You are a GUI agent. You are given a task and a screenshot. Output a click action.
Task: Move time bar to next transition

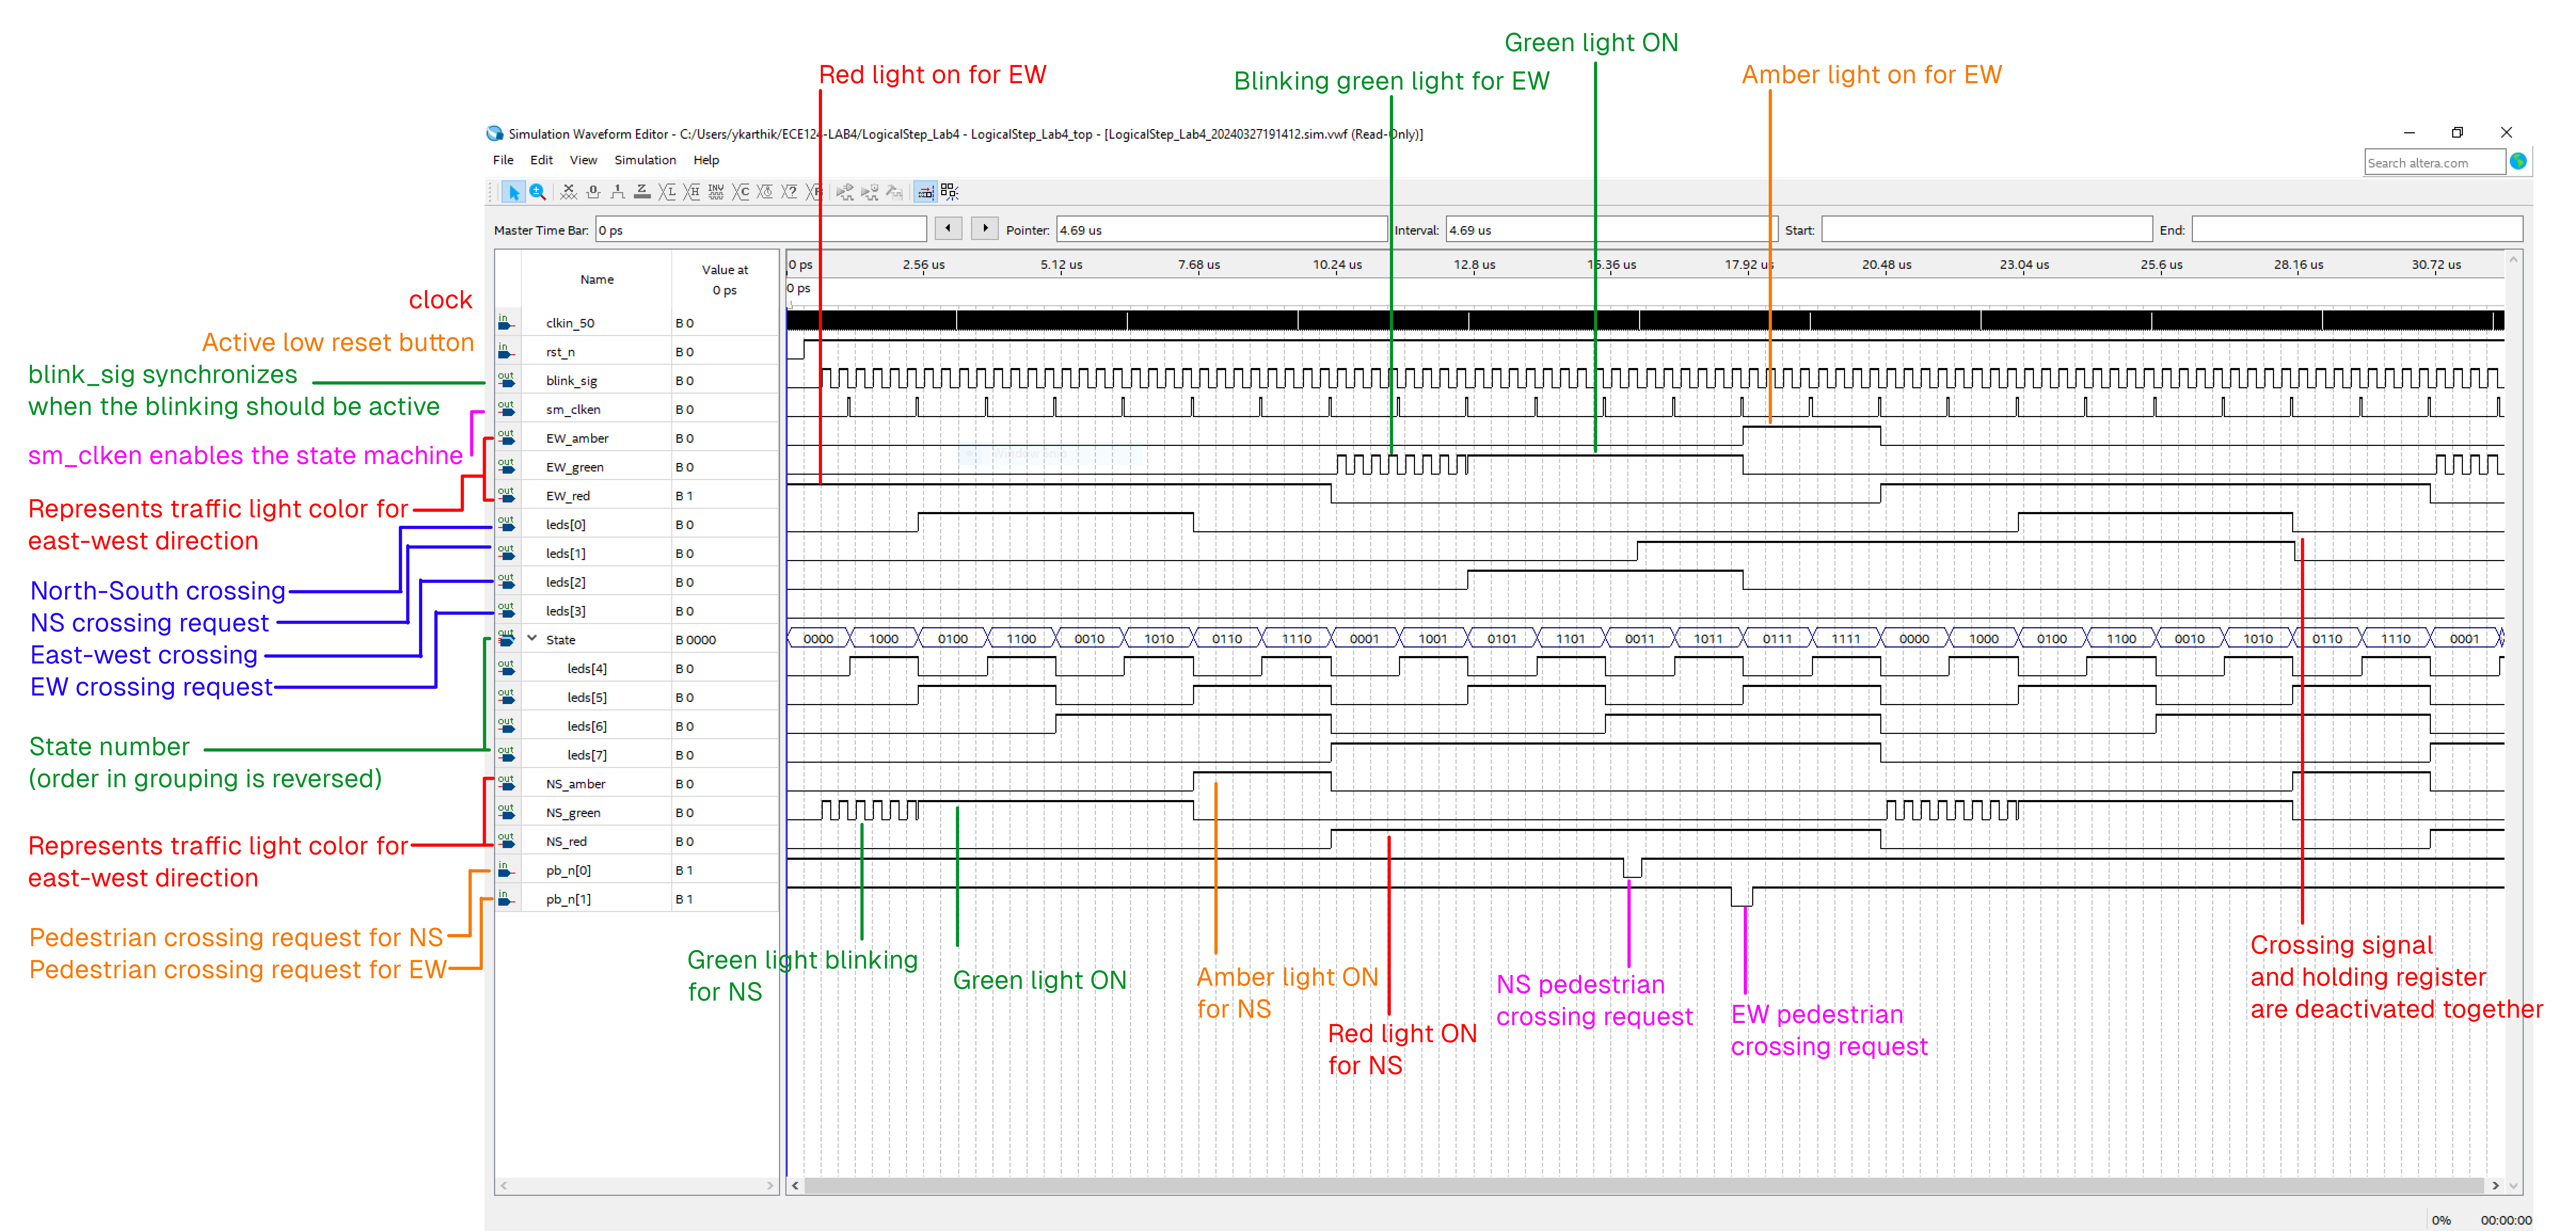point(985,228)
